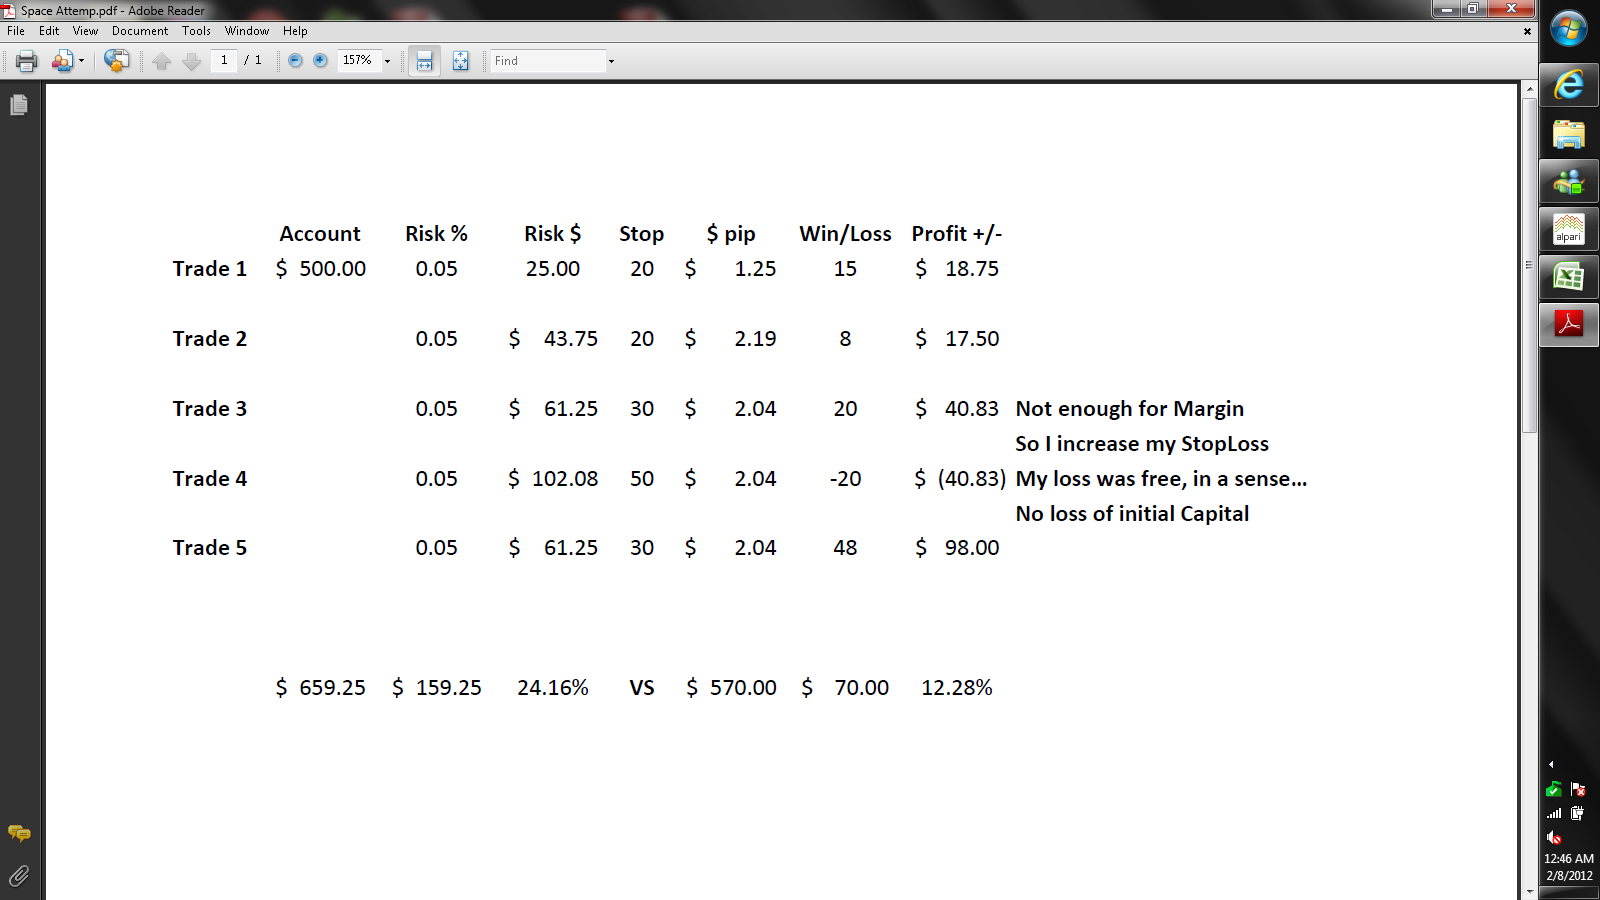Click the page number field
This screenshot has width=1600, height=900.
[224, 60]
